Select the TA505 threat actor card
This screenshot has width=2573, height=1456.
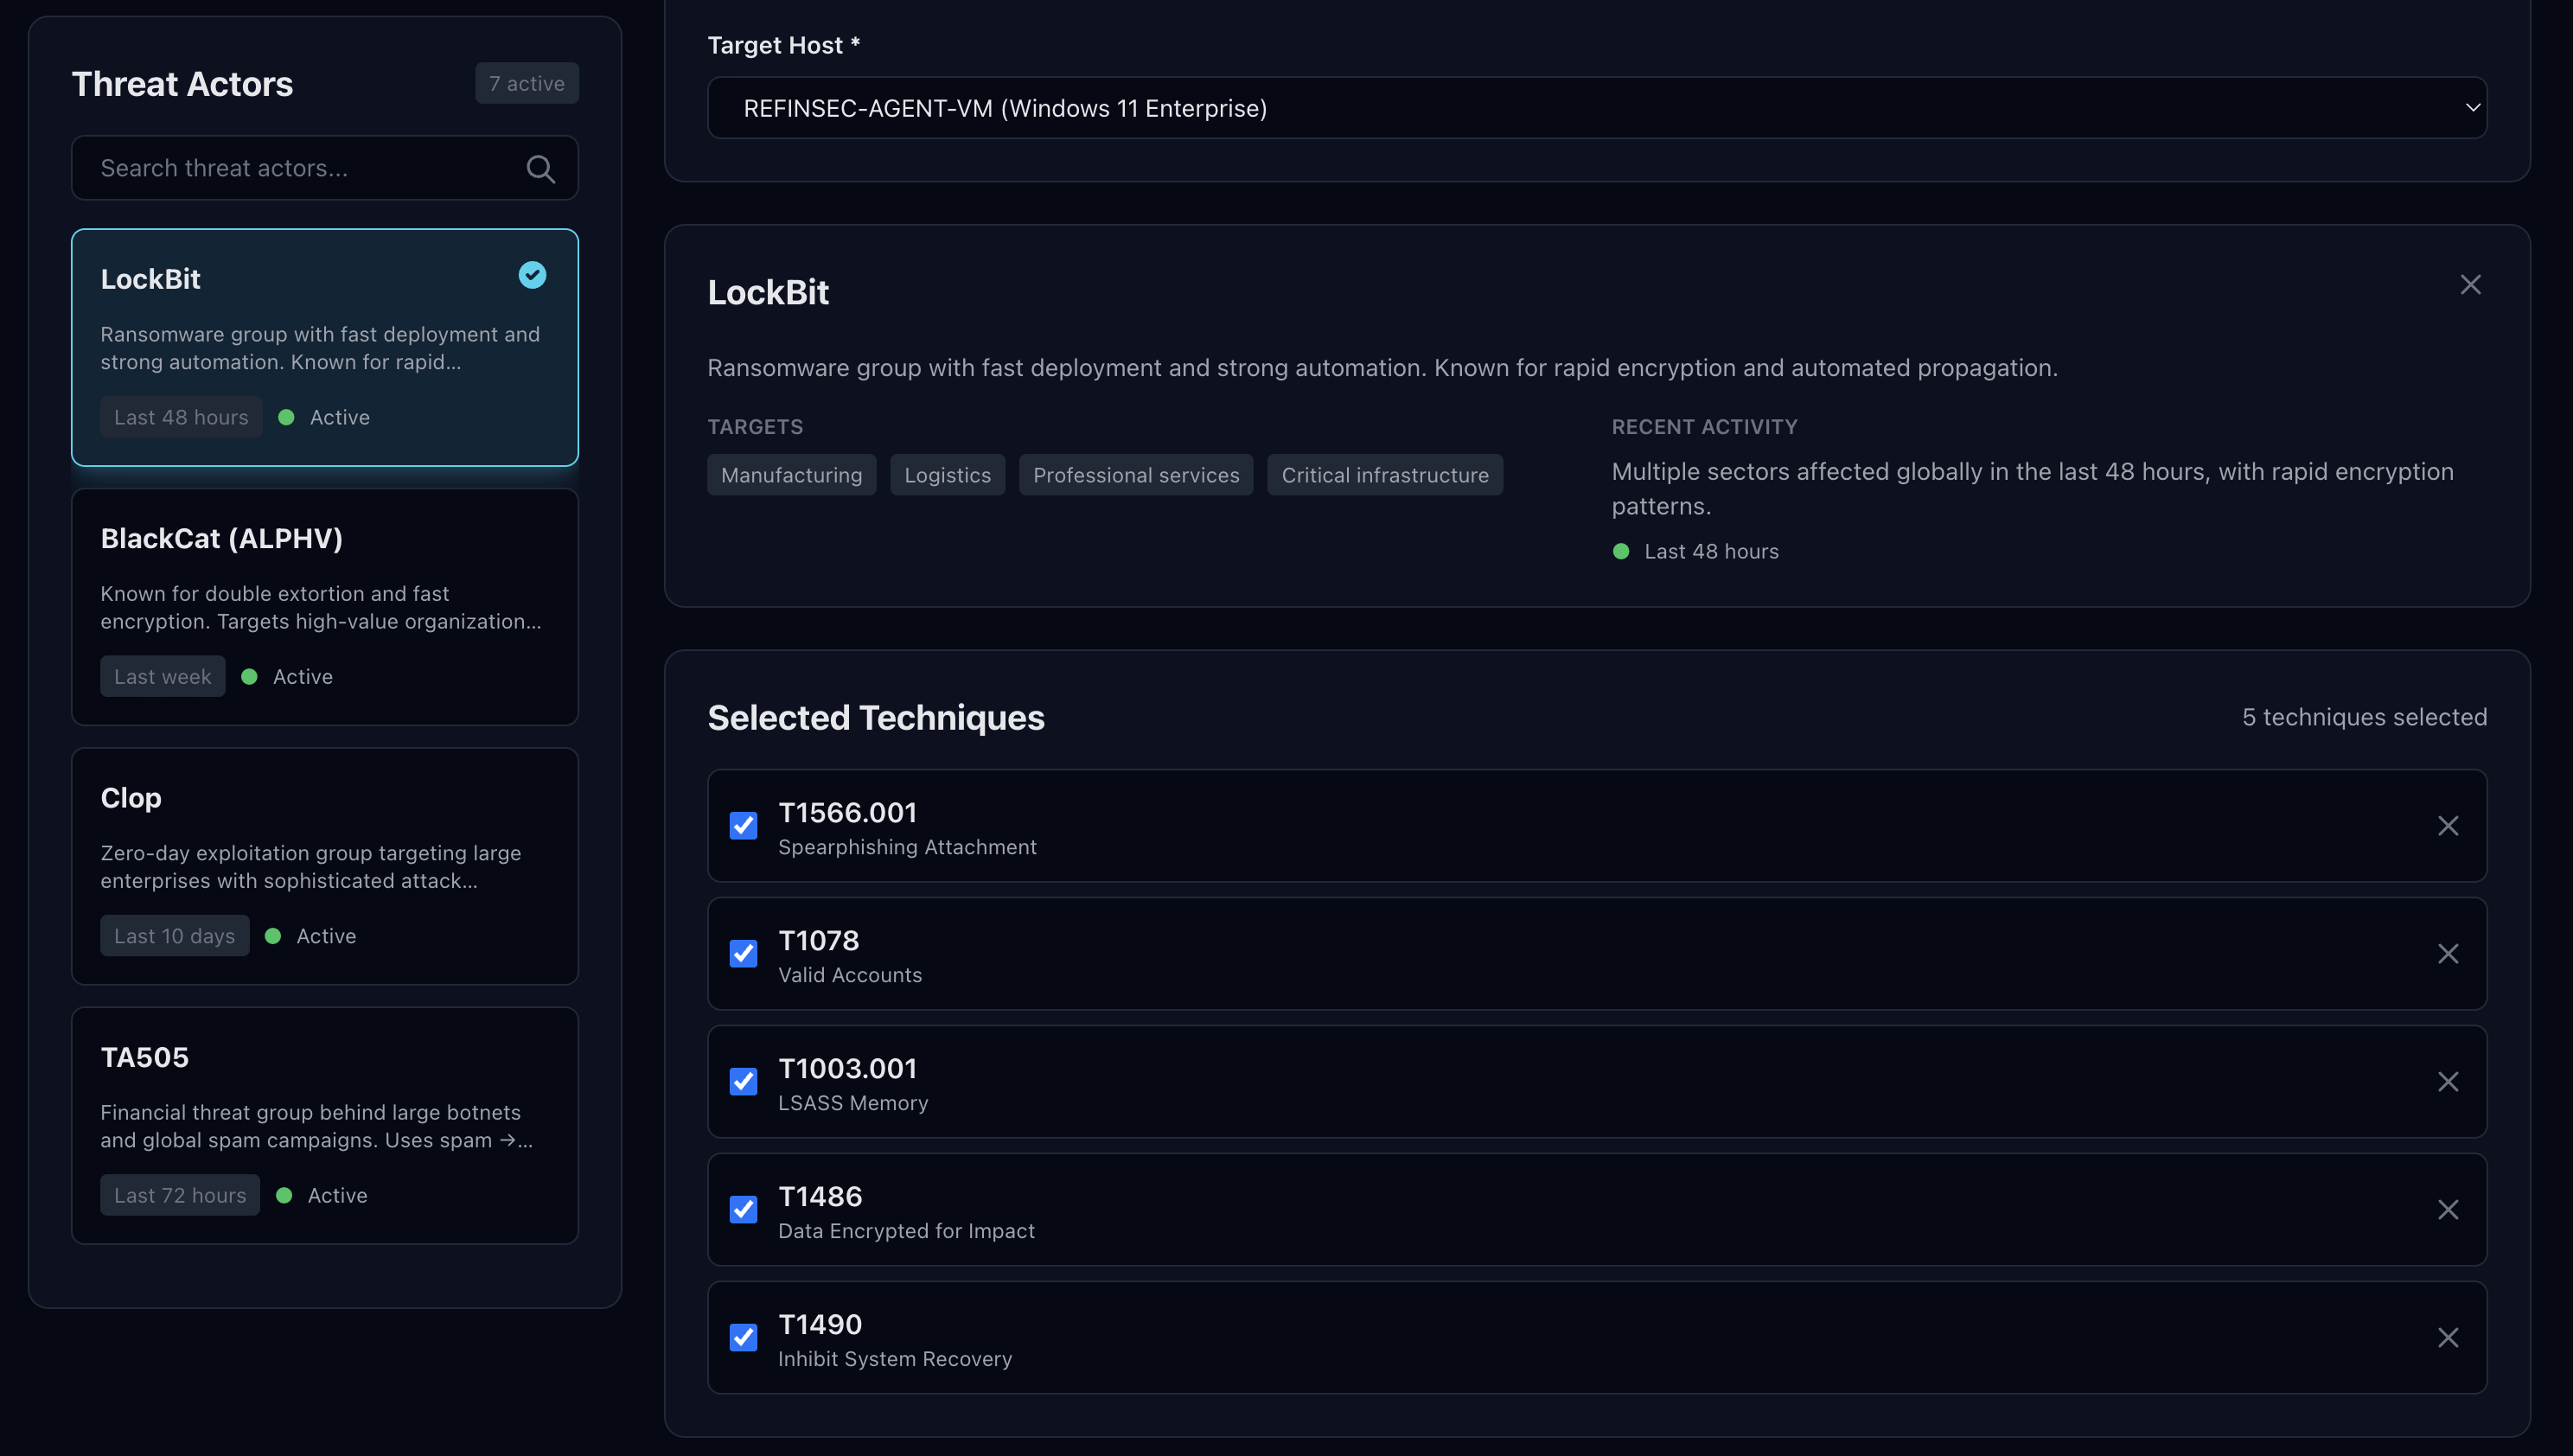point(324,1124)
